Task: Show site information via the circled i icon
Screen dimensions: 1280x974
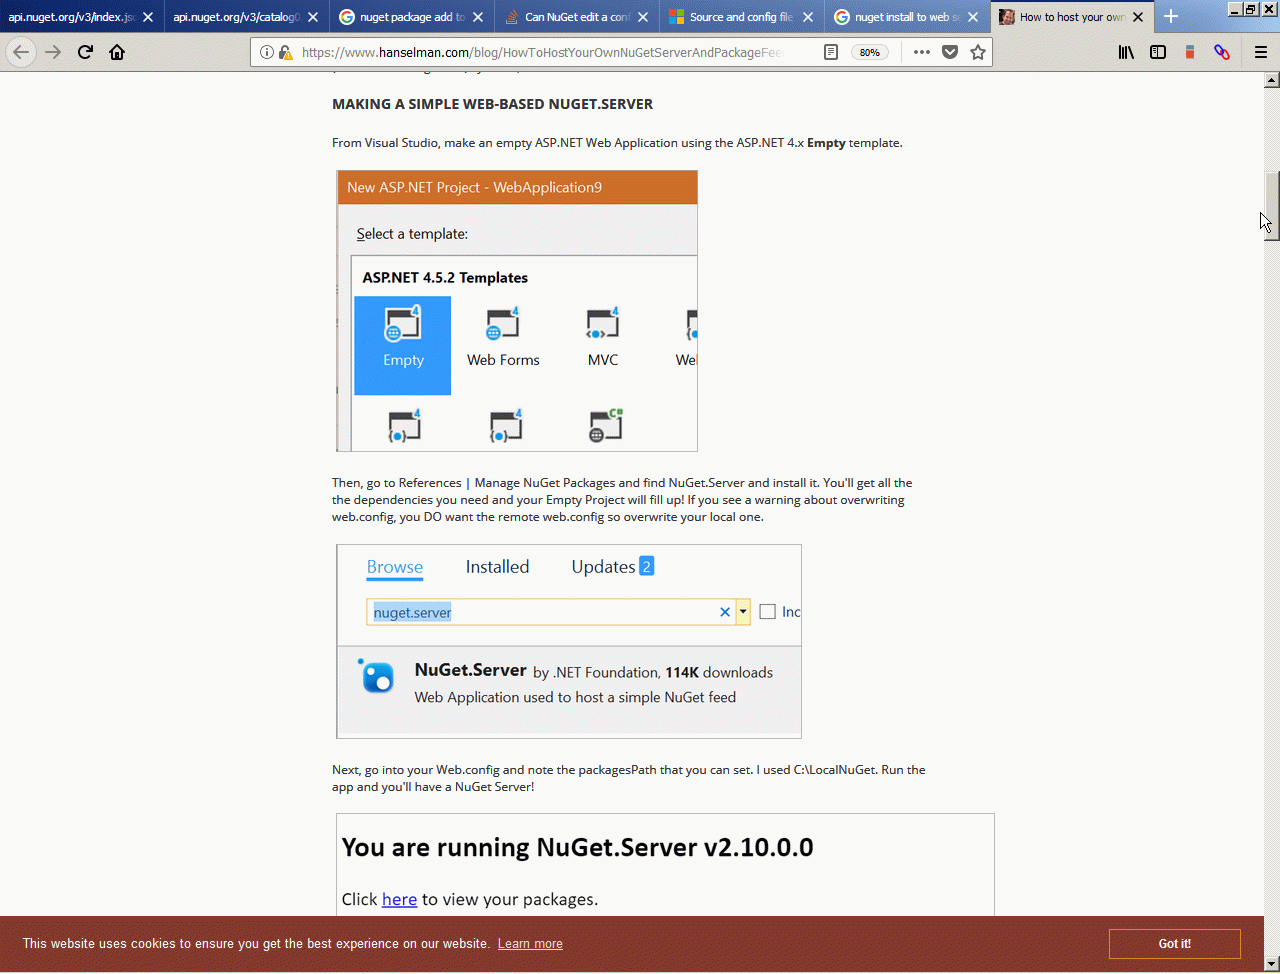Action: 267,52
